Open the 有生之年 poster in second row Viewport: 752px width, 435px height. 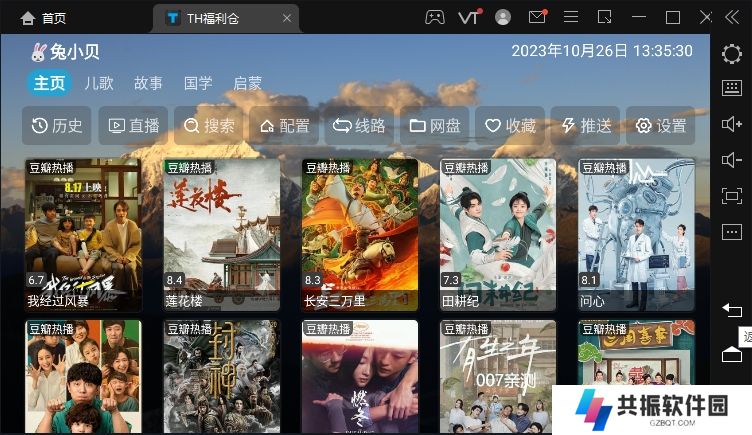tap(498, 377)
